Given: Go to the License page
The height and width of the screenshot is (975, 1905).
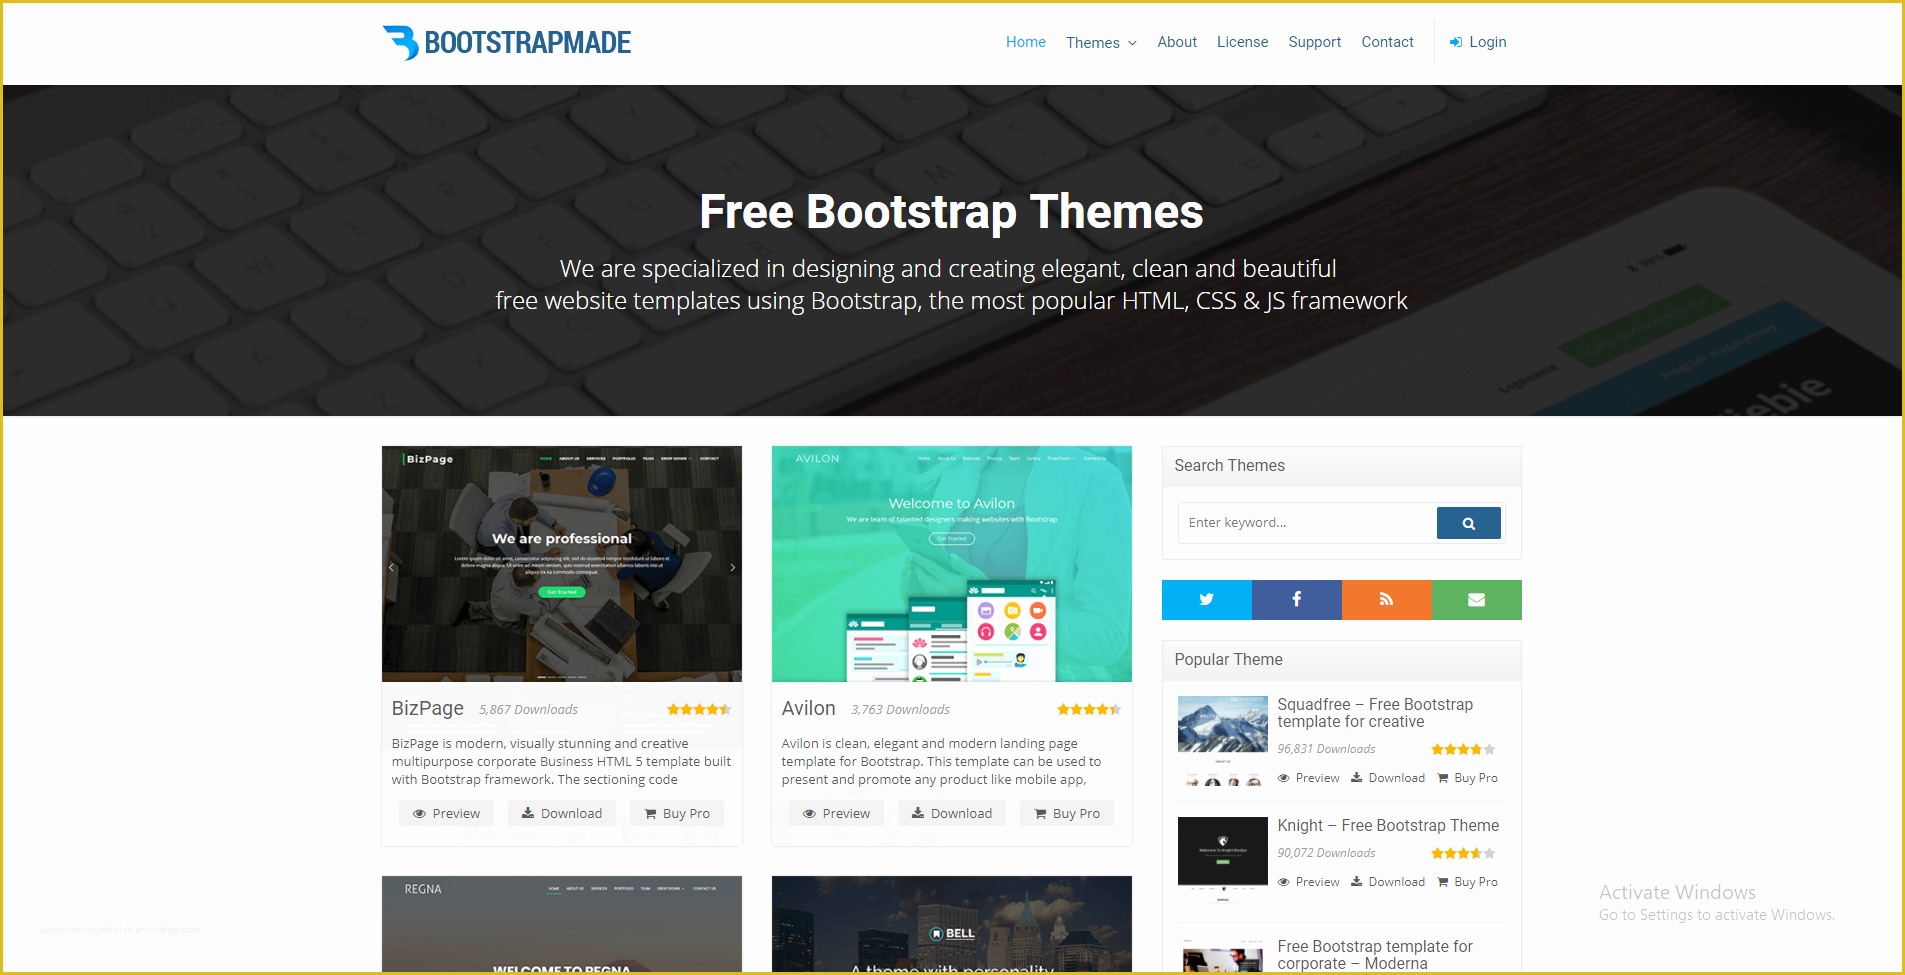Looking at the screenshot, I should pos(1242,42).
